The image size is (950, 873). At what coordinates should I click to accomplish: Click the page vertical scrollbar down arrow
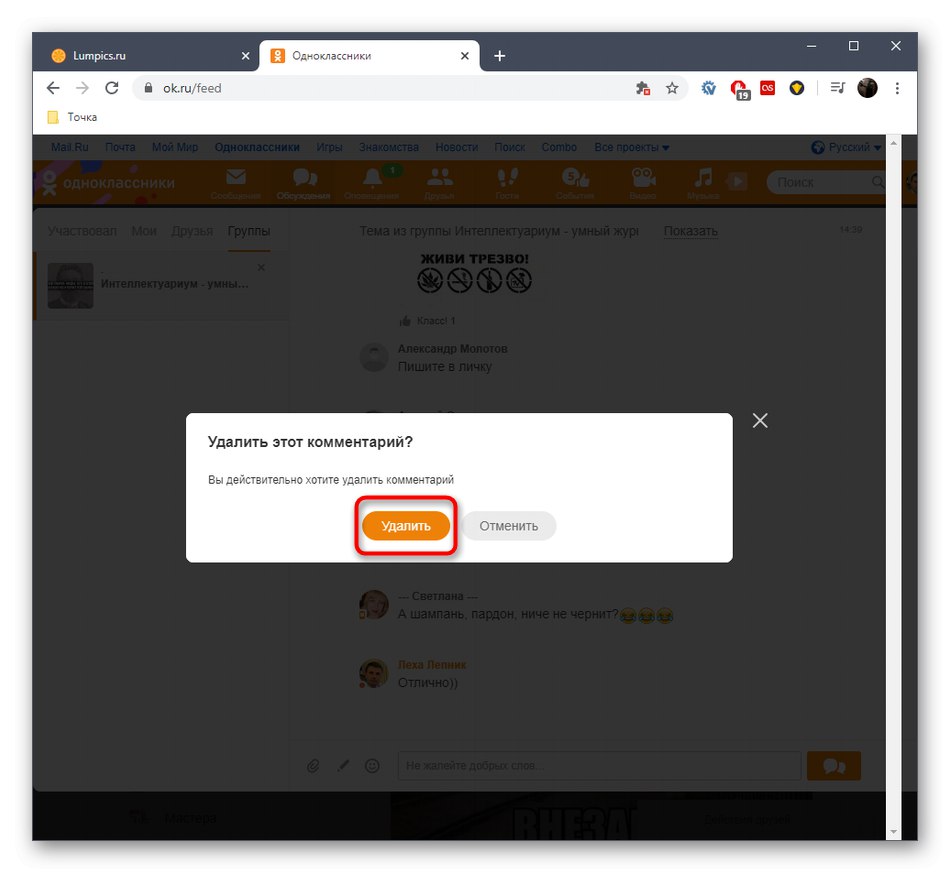click(x=893, y=832)
